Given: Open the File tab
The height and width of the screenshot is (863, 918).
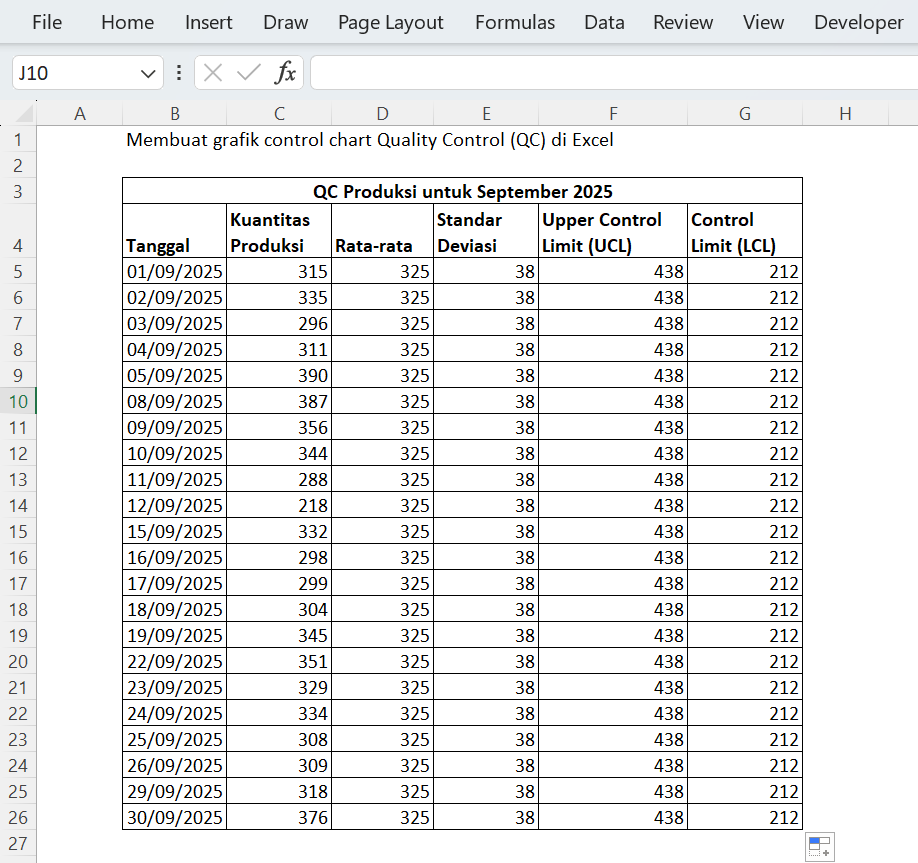Looking at the screenshot, I should point(46,22).
